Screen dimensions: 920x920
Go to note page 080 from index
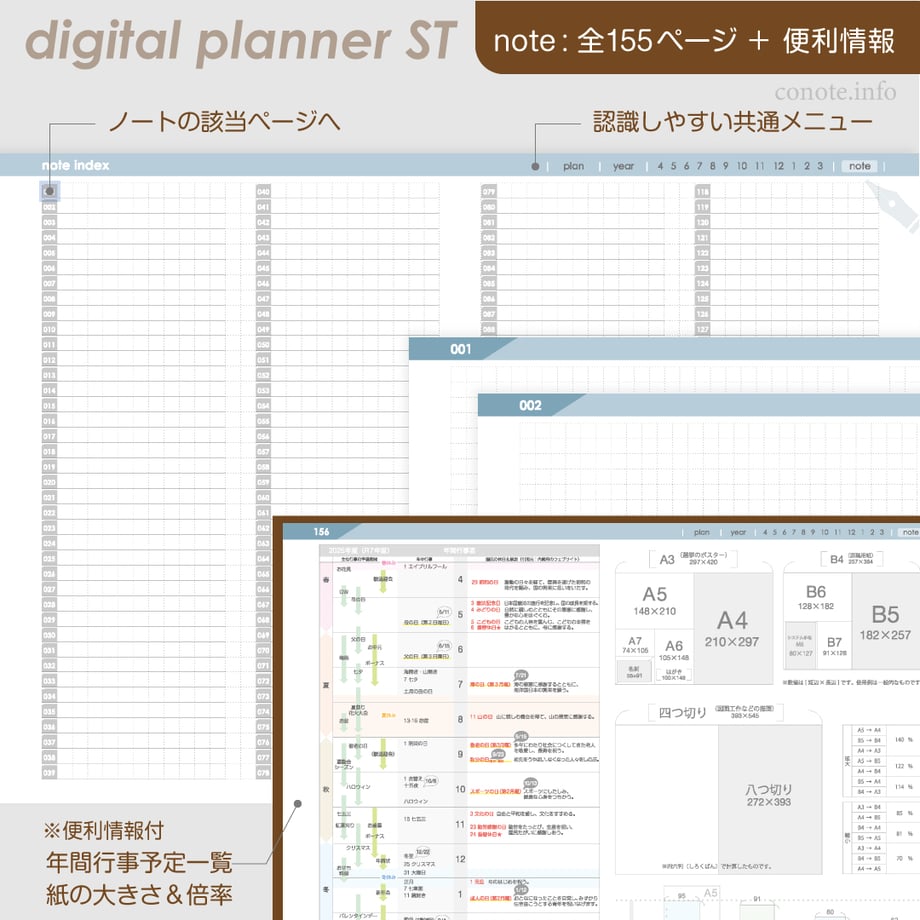click(489, 207)
